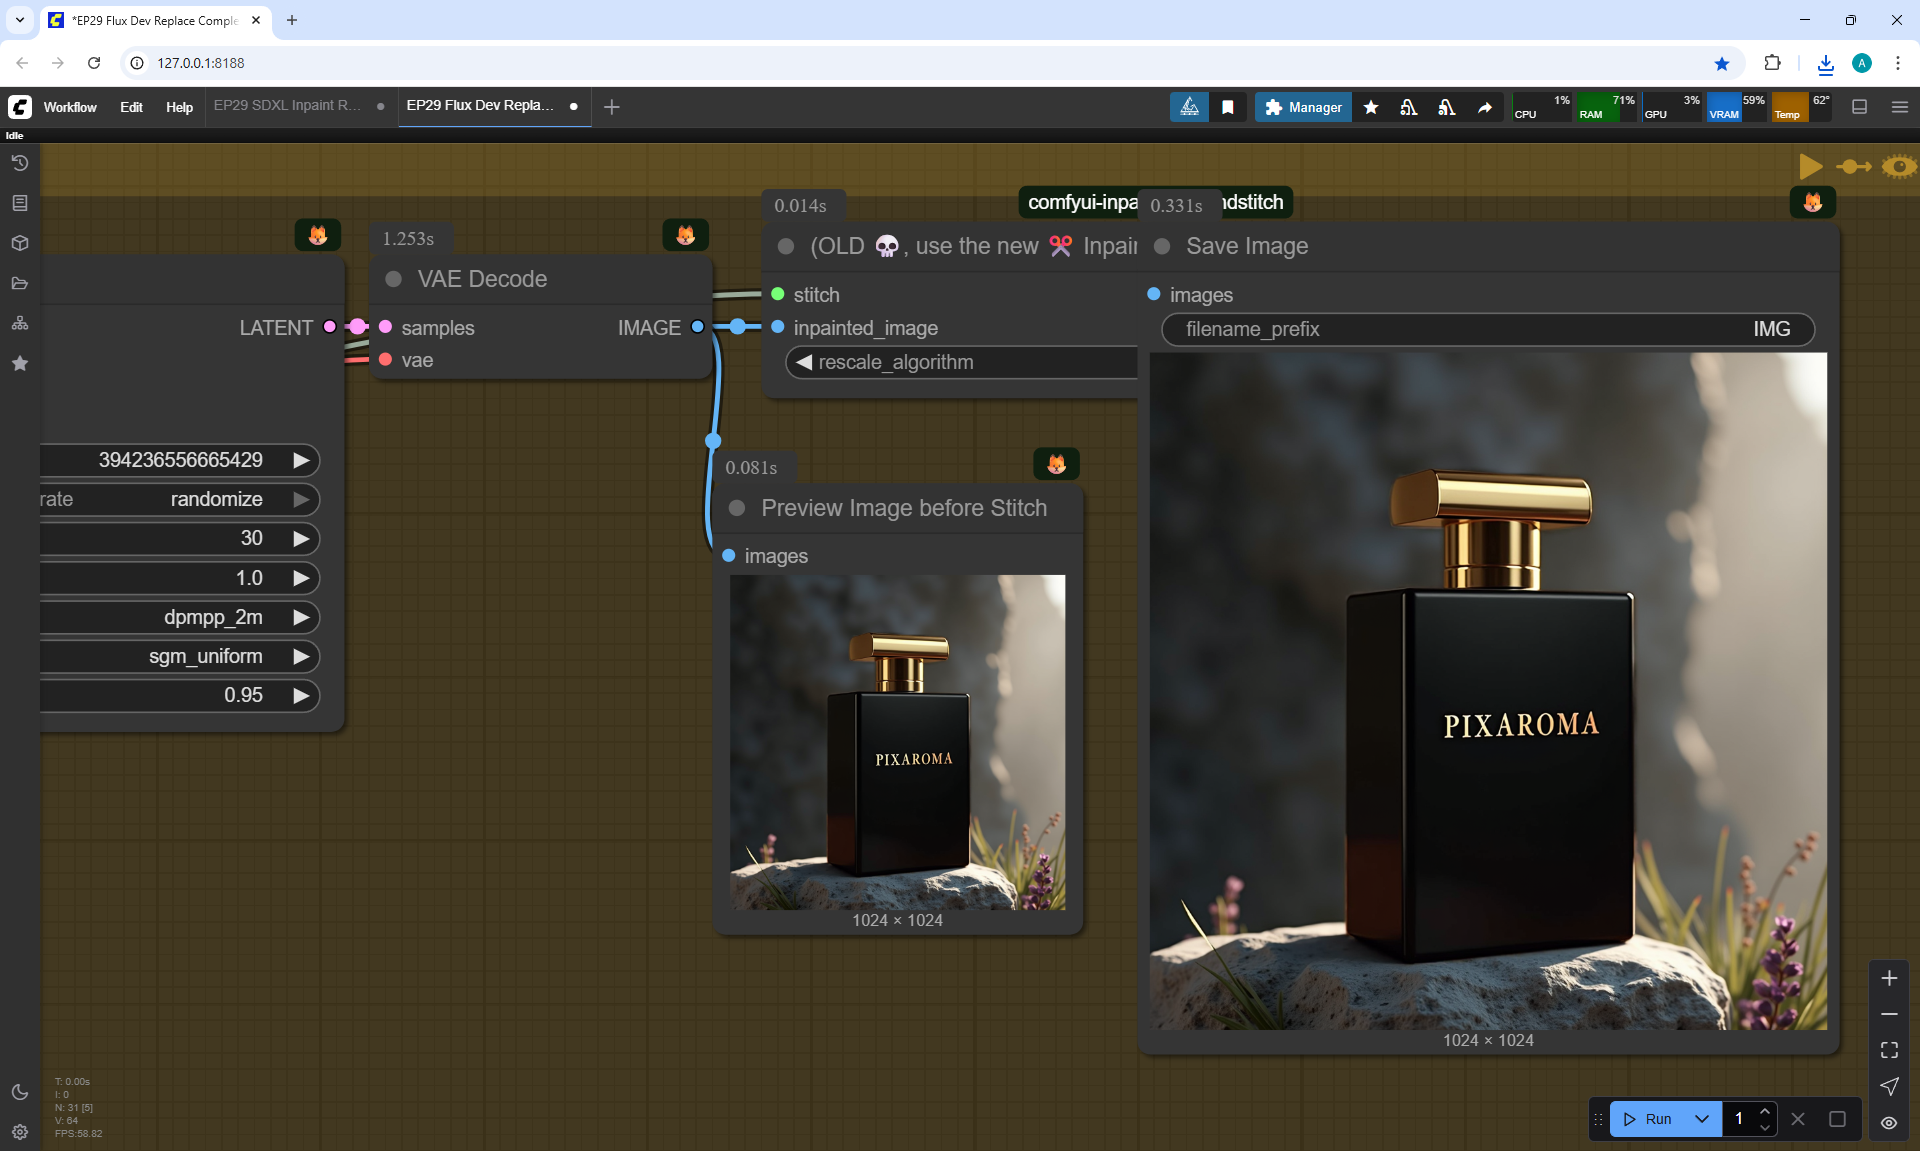Open the workflows folder sidebar icon
The height and width of the screenshot is (1151, 1920).
pos(20,283)
